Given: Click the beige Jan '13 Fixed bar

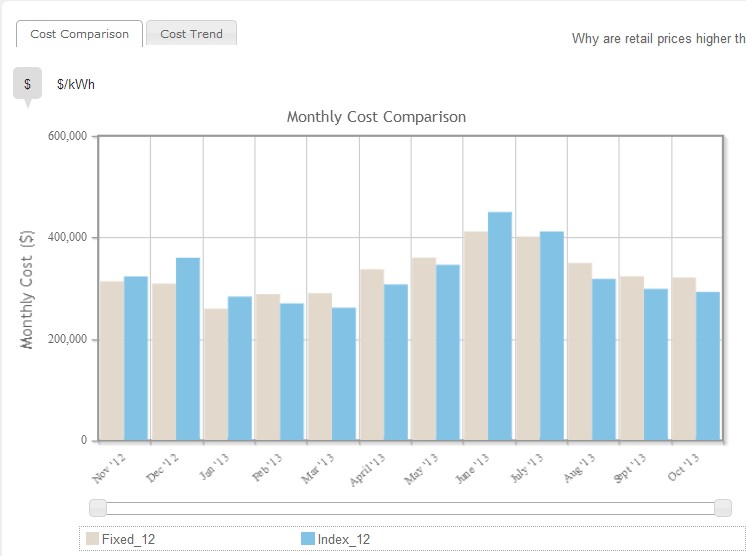Looking at the screenshot, I should 216,375.
